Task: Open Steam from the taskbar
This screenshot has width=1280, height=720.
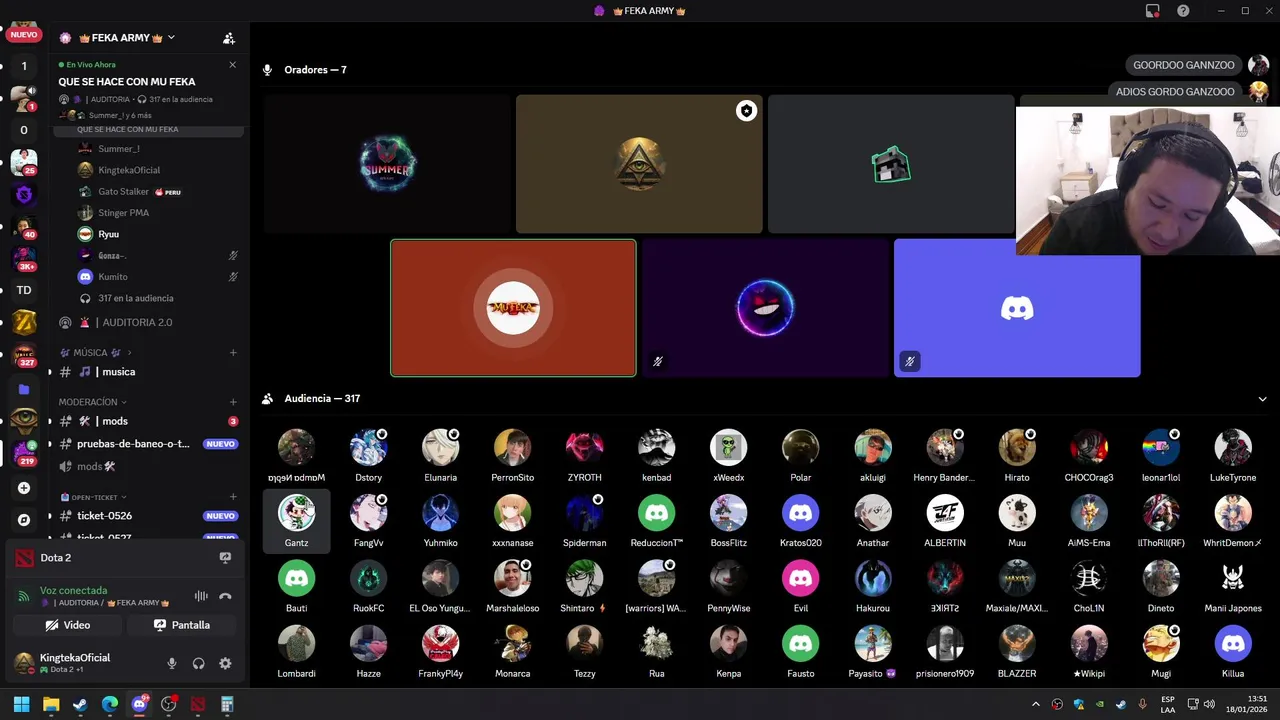Action: 80,705
